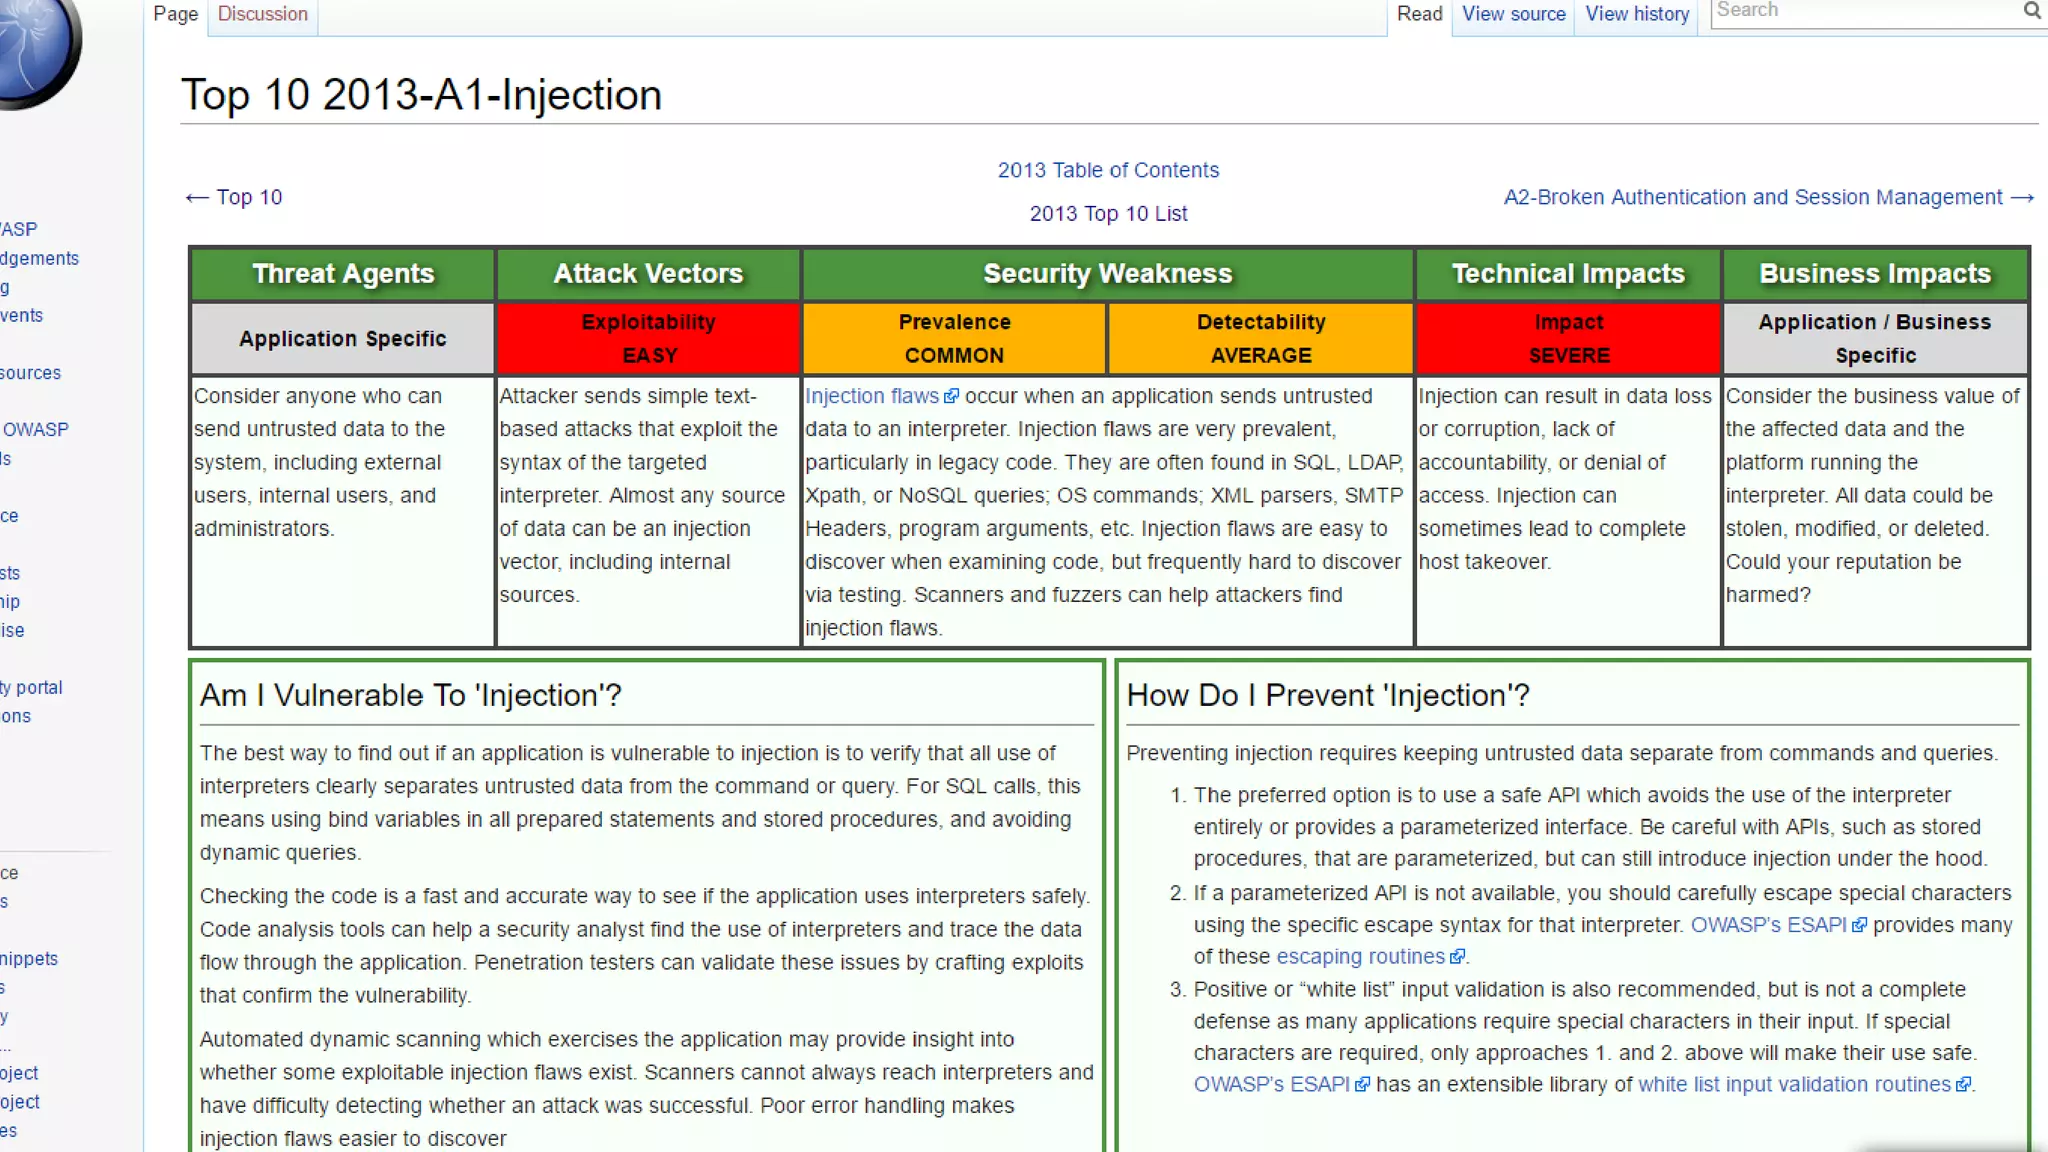Open 2013 Table of Contents link

[x=1108, y=170]
